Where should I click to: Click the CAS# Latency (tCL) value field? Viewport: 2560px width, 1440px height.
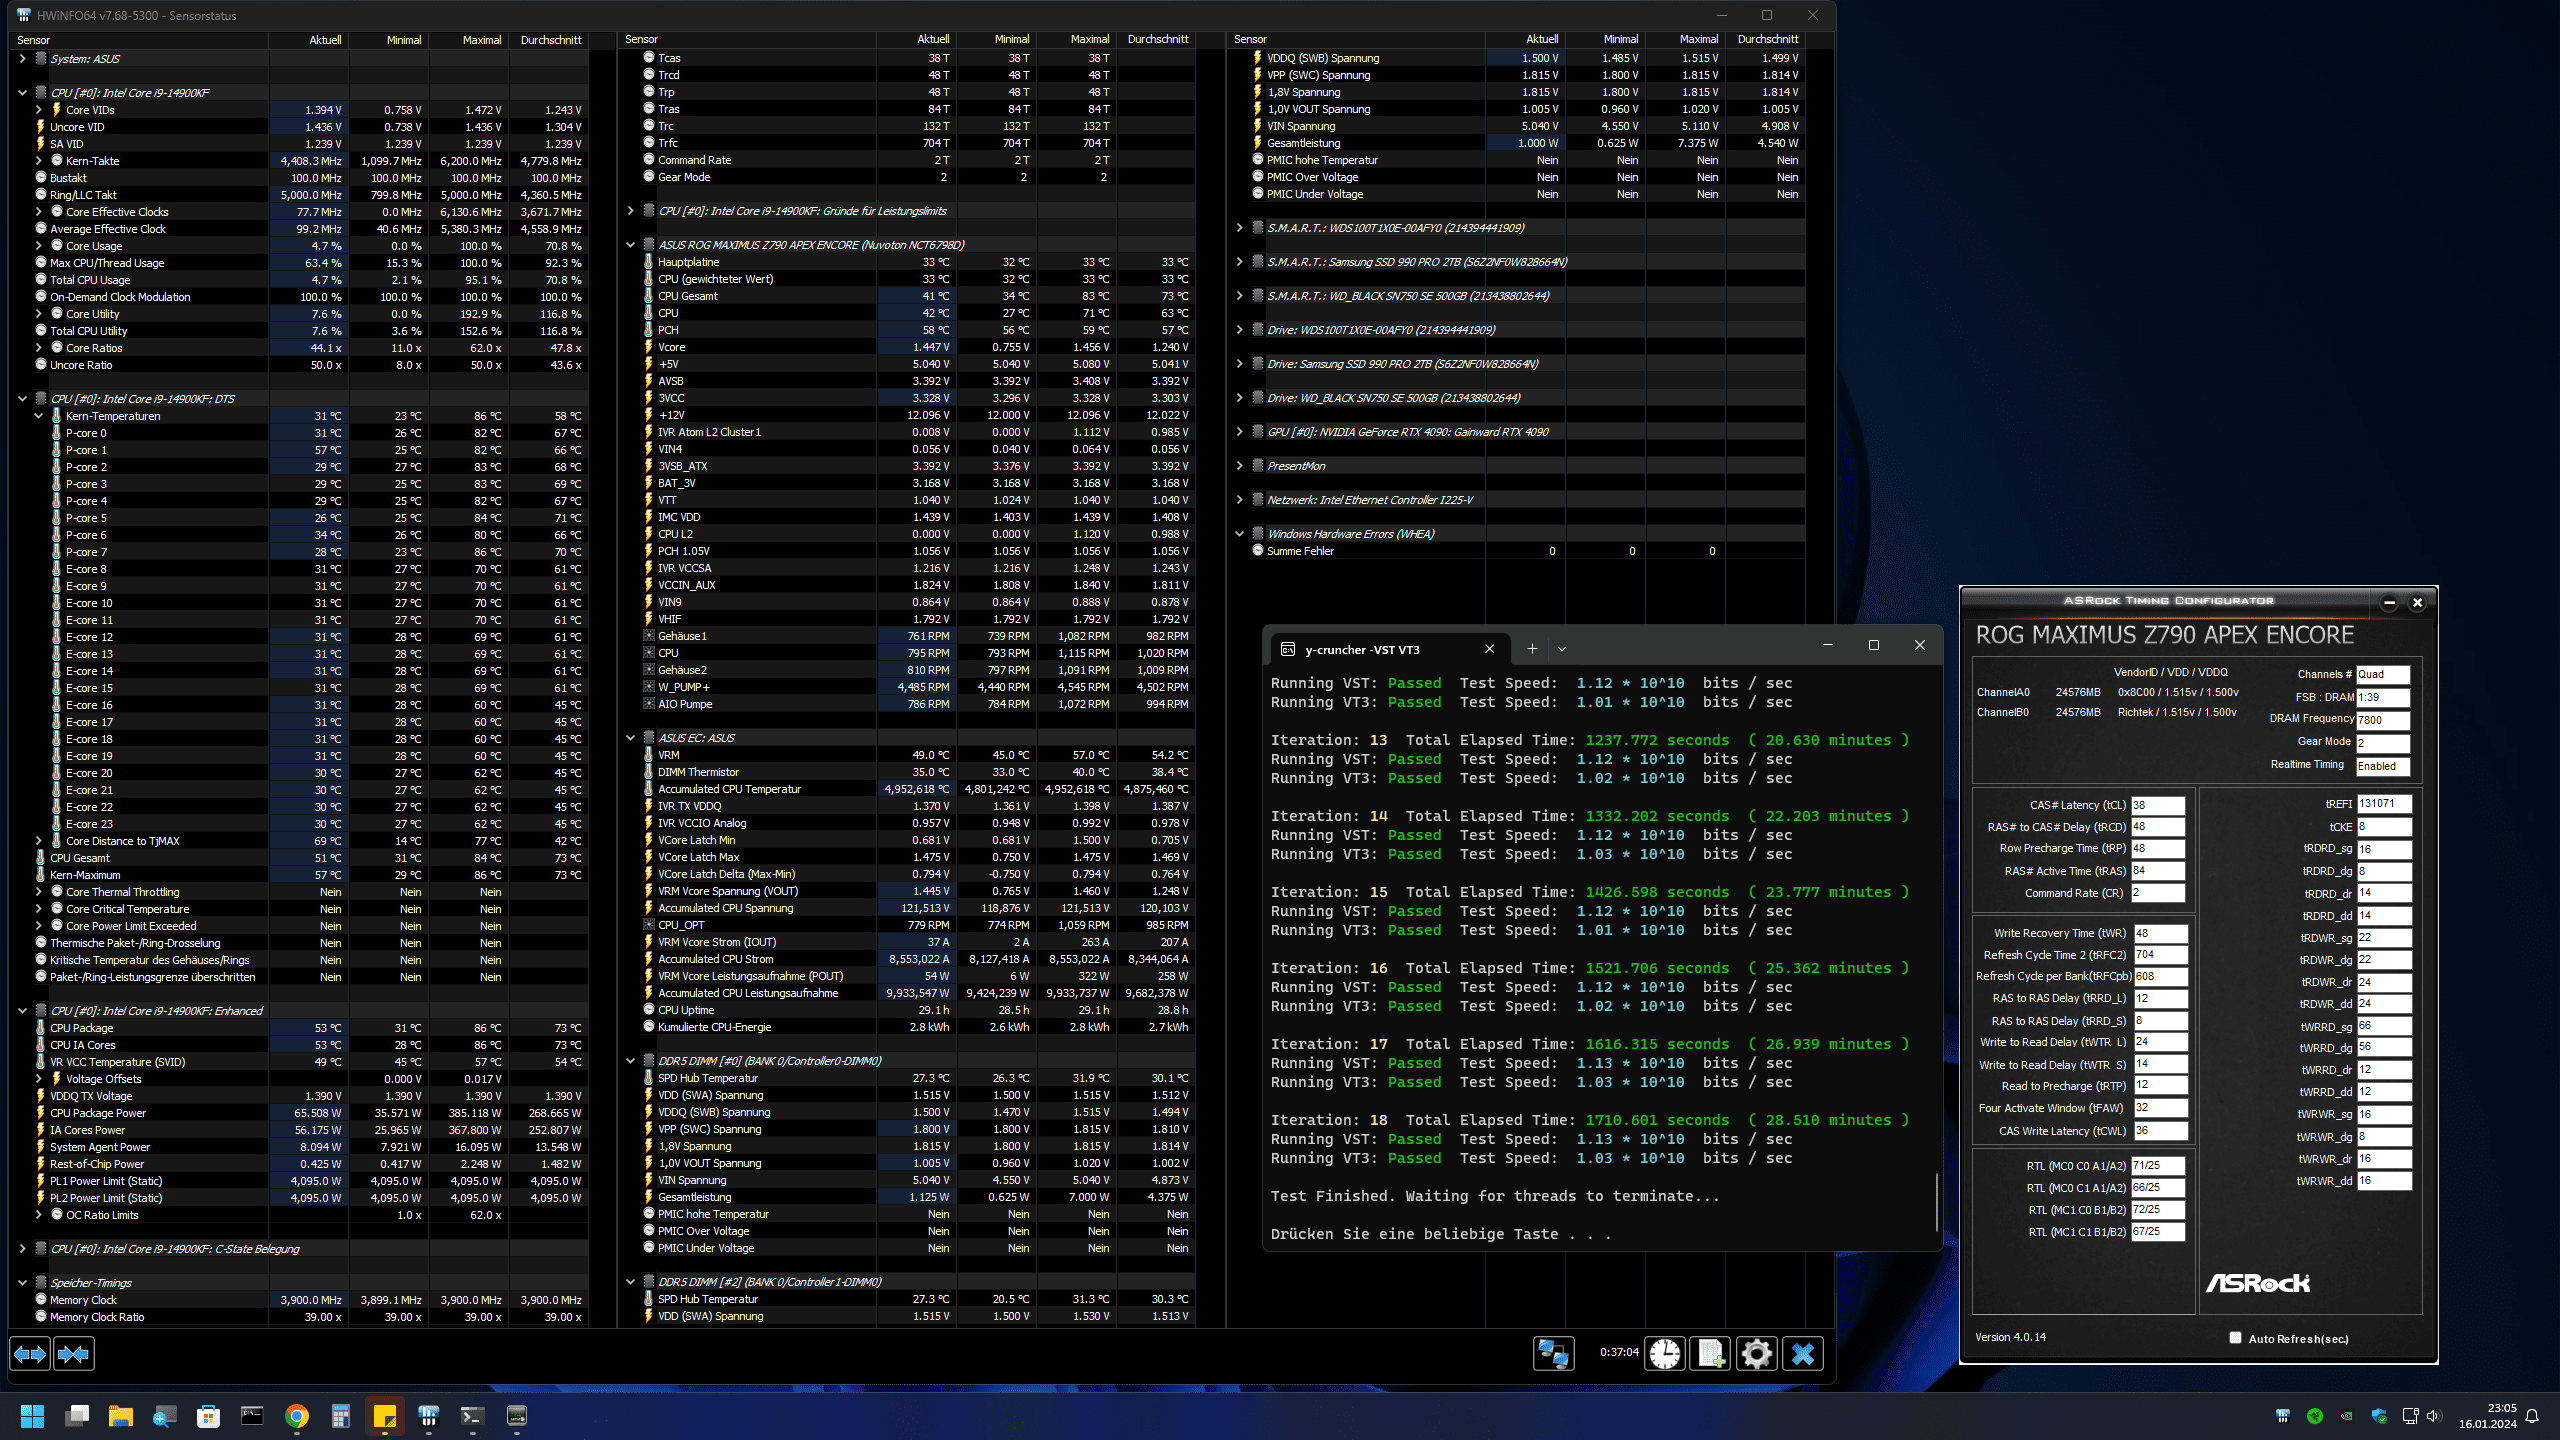2157,805
